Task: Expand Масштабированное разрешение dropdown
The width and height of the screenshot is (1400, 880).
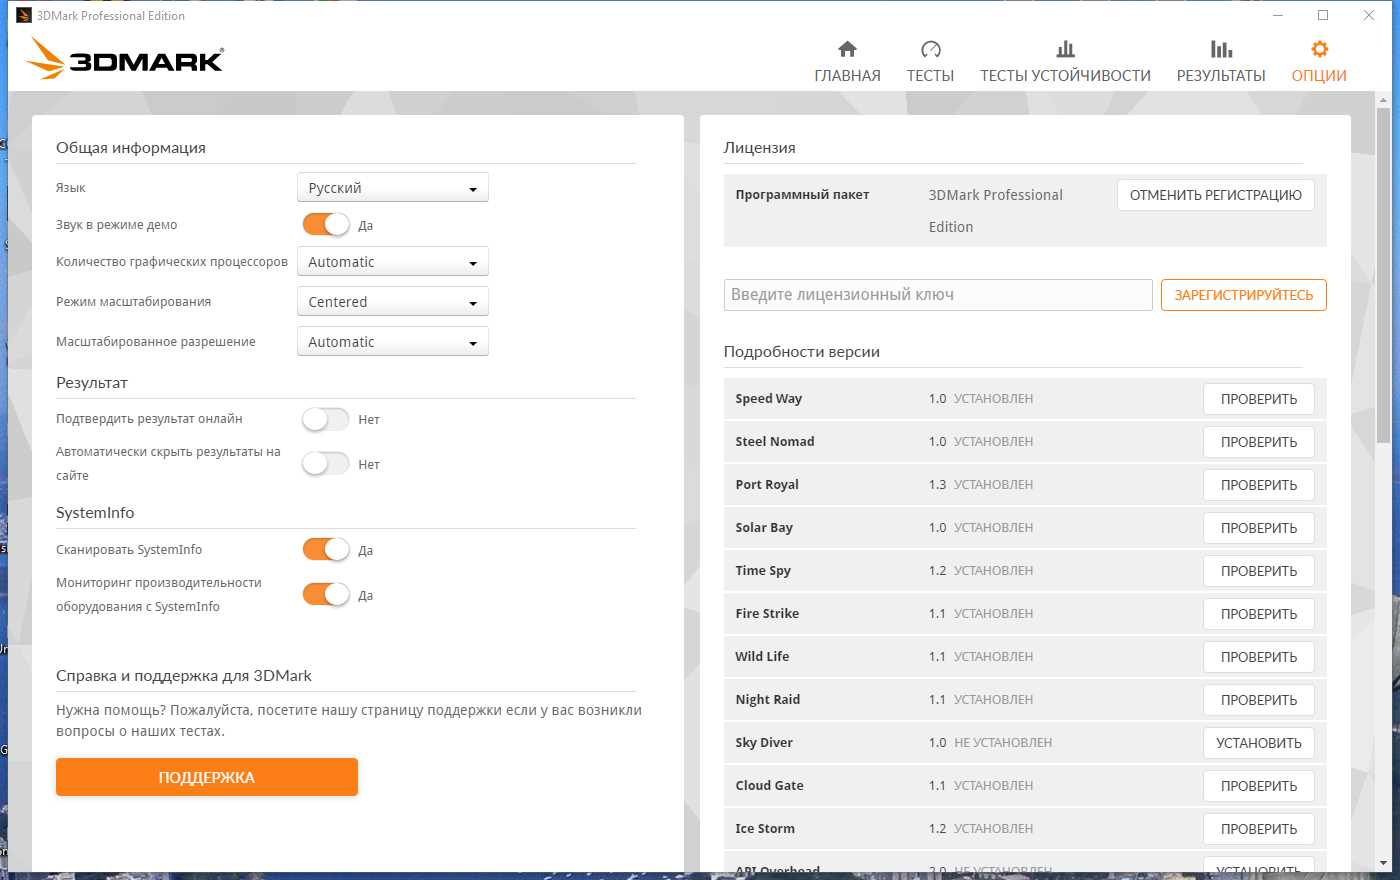Action: (x=393, y=342)
